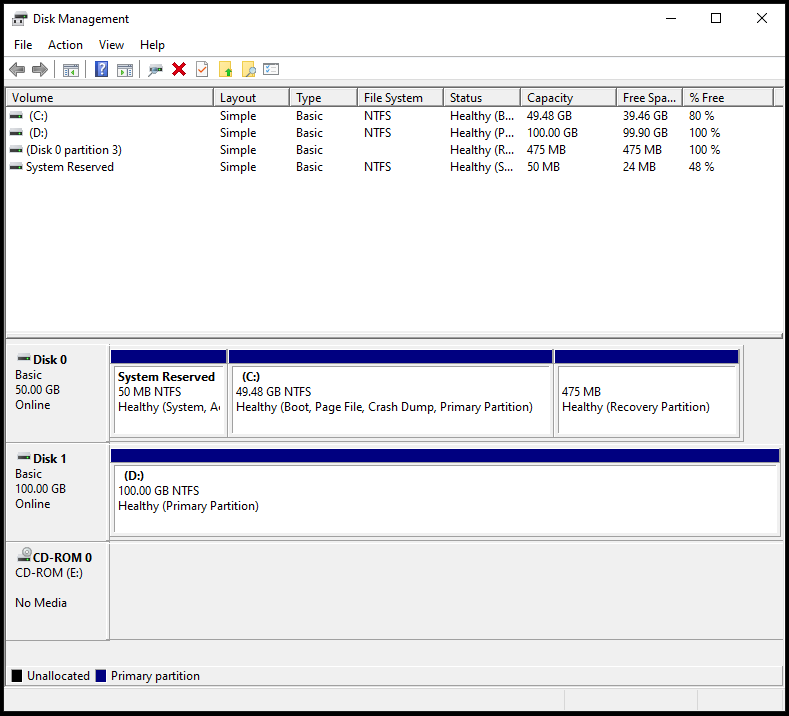Sort by the Type column header
The width and height of the screenshot is (789, 716).
point(324,98)
